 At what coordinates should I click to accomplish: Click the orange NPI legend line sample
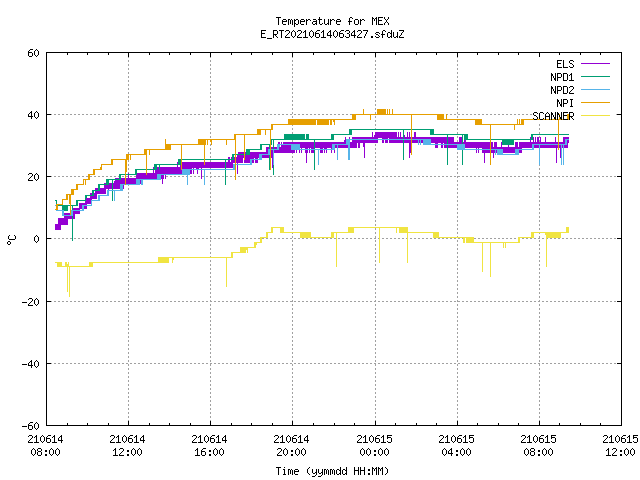pyautogui.click(x=595, y=102)
